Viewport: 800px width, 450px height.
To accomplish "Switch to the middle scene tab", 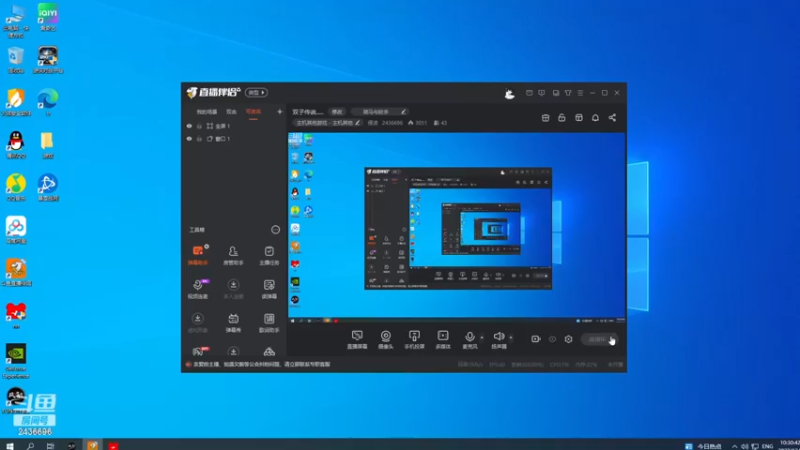I will [232, 112].
